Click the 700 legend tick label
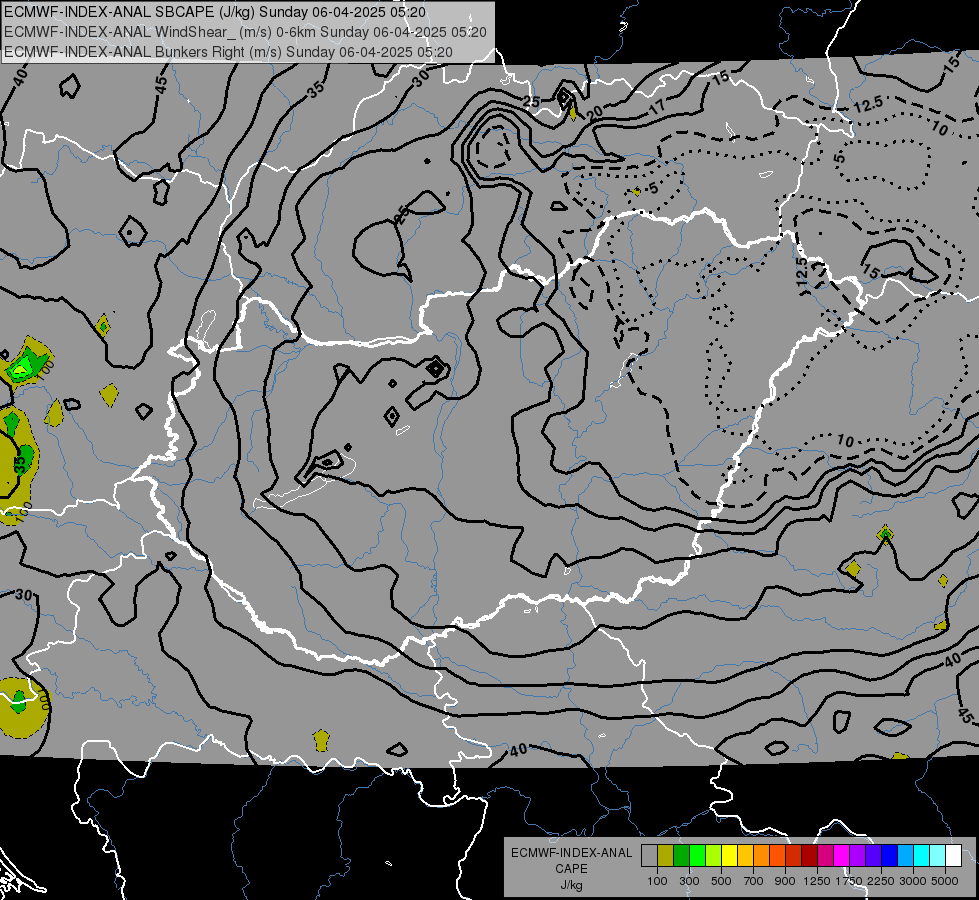979x900 pixels. pos(753,881)
